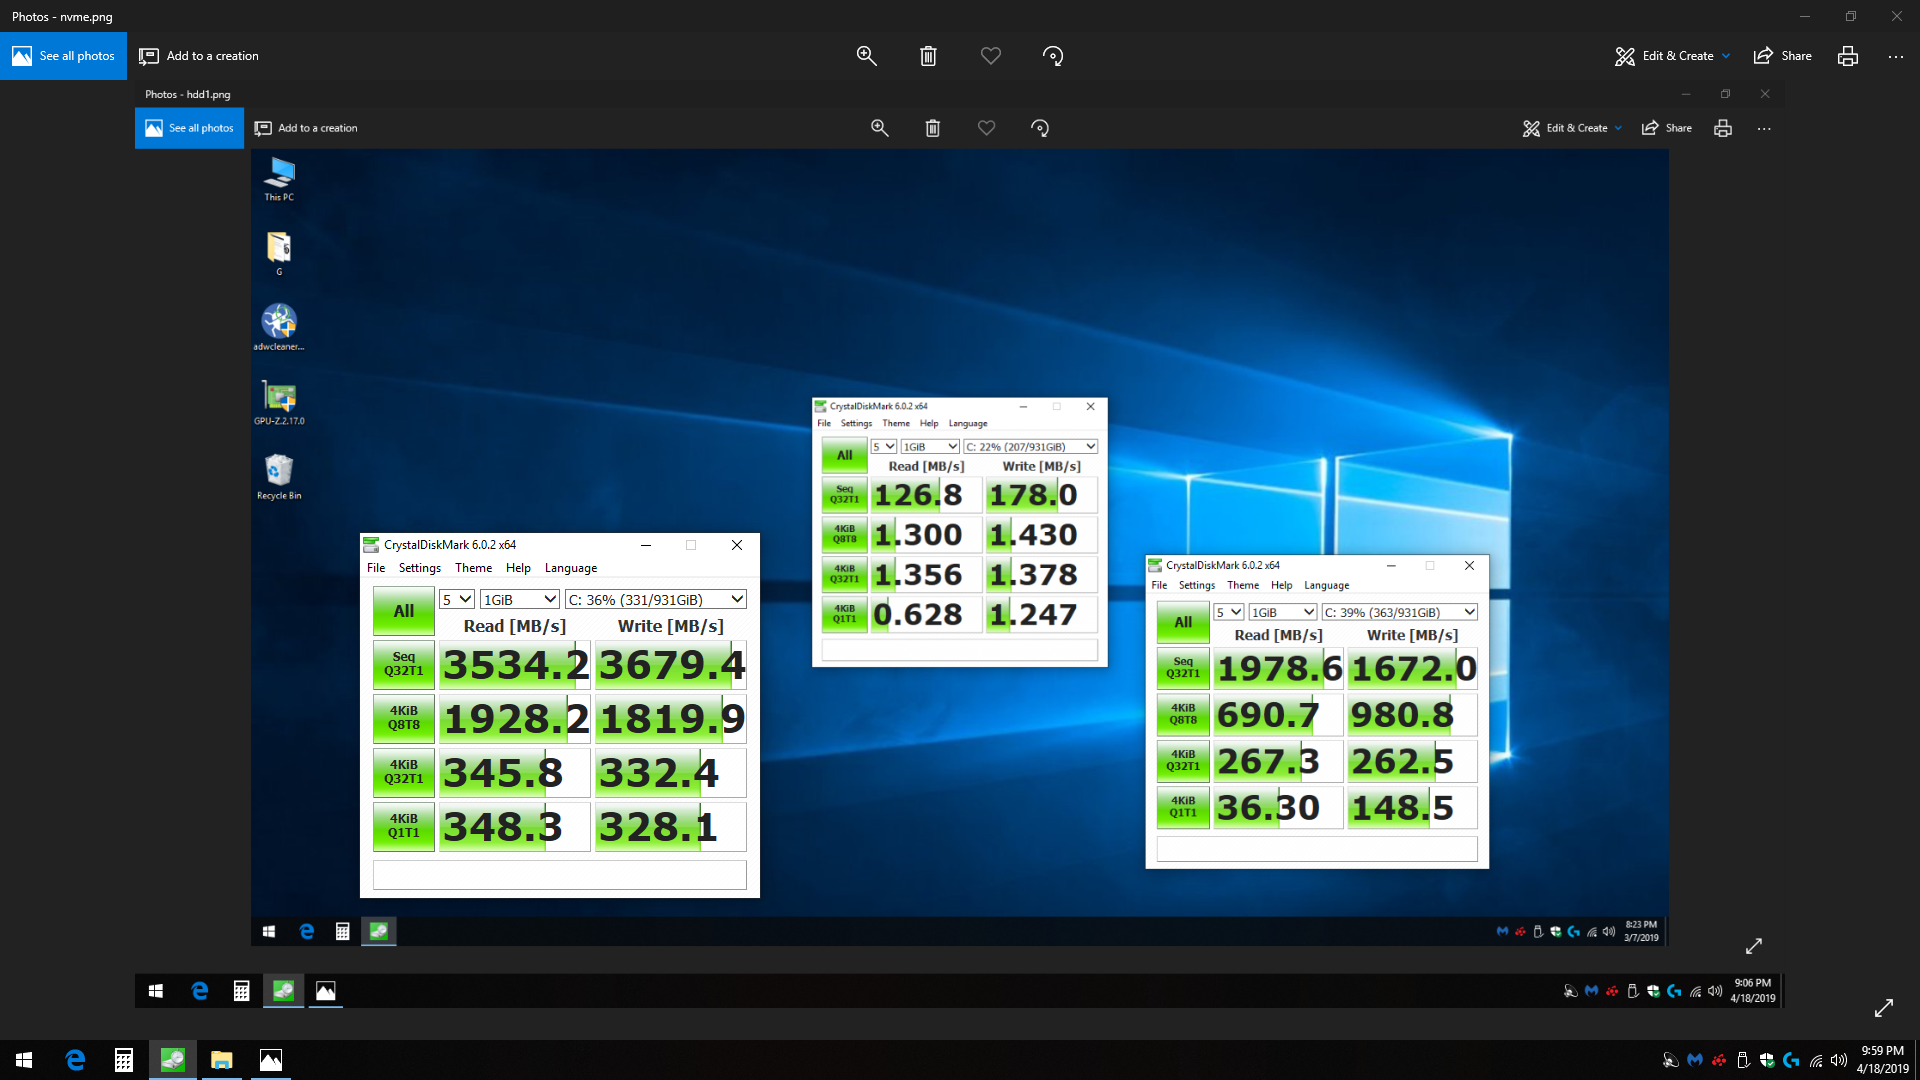Image resolution: width=1920 pixels, height=1080 pixels.
Task: Open the C: 36% (331/931GiB) drive dropdown
Action: tap(656, 599)
